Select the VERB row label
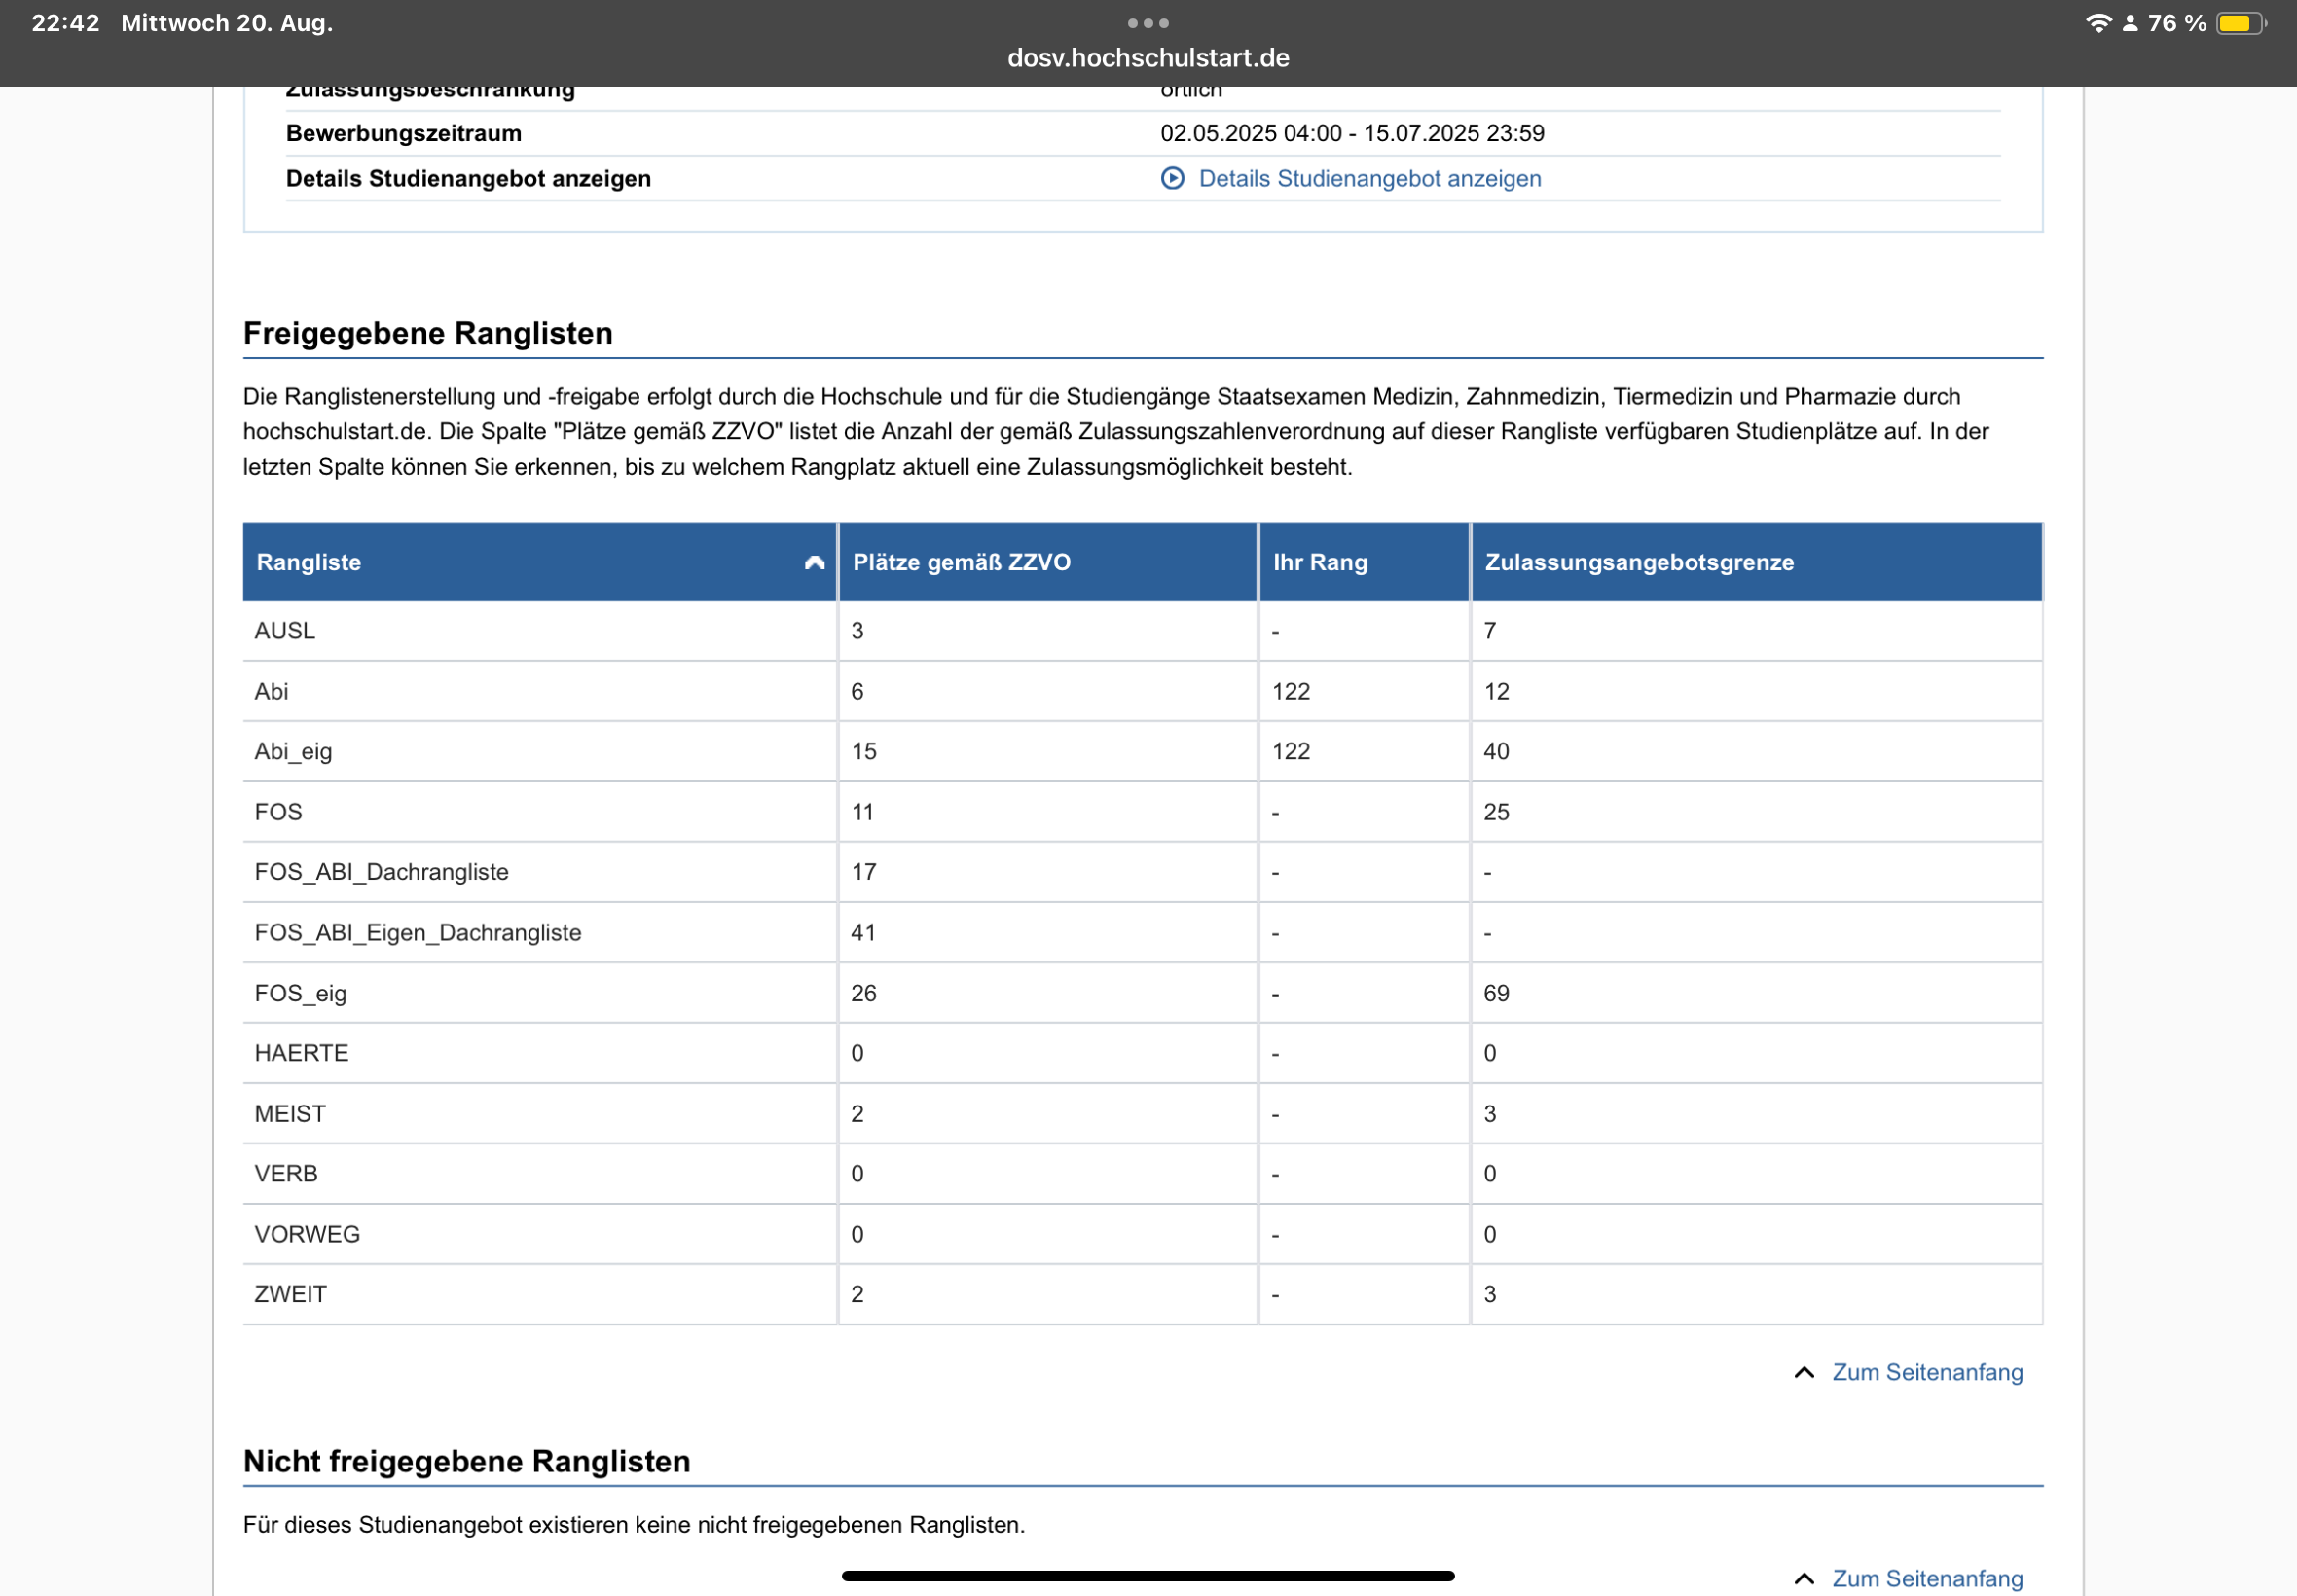The image size is (2297, 1596). tap(286, 1174)
